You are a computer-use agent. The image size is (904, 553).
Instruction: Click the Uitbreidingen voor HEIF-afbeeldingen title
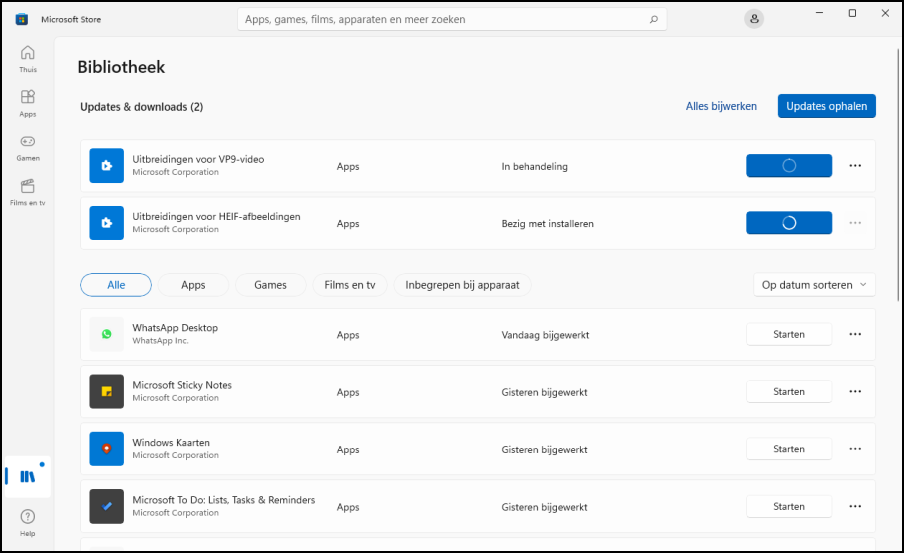click(216, 216)
